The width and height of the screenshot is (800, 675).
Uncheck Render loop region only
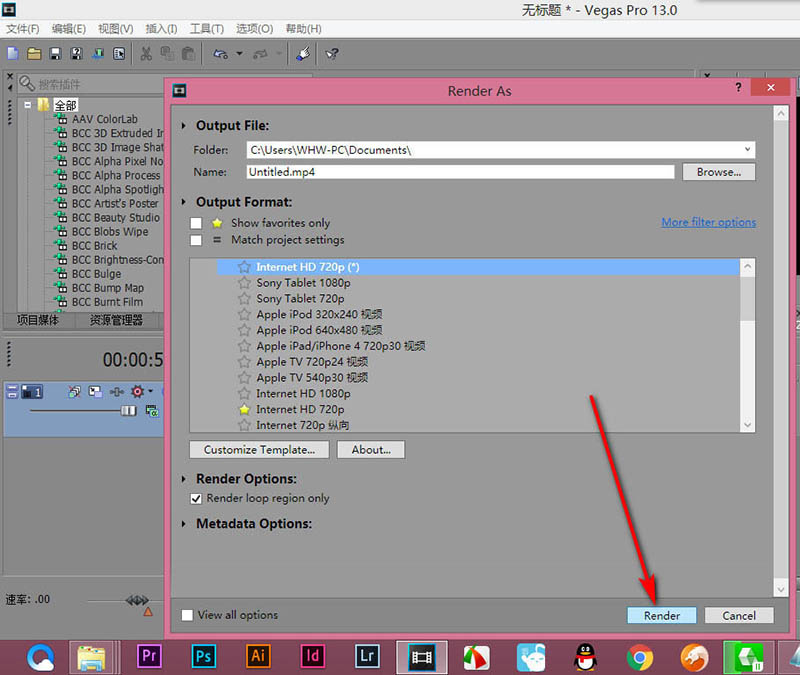click(x=196, y=498)
